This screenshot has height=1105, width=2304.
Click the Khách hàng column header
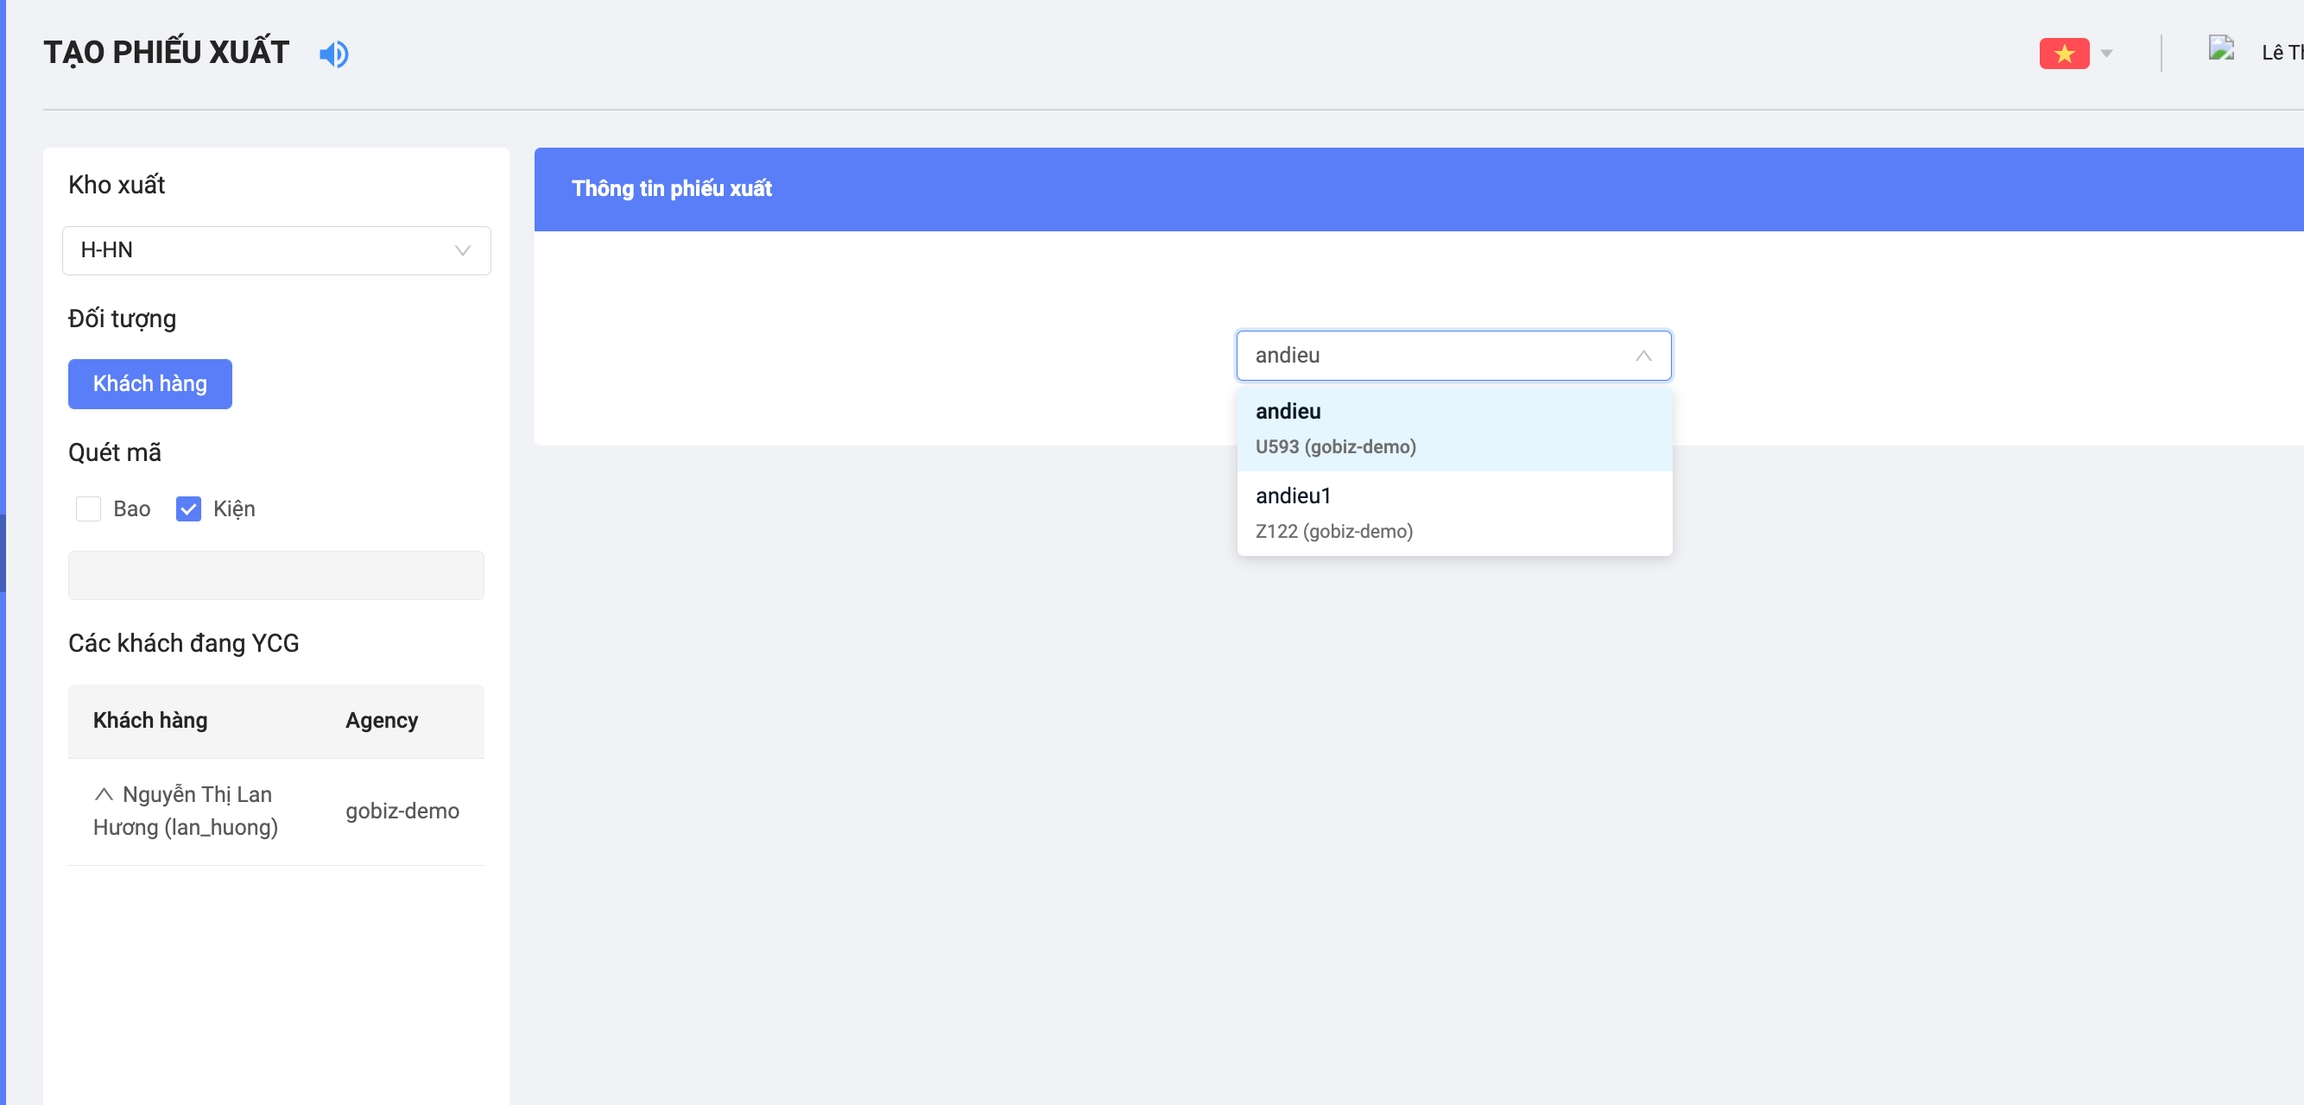150,720
